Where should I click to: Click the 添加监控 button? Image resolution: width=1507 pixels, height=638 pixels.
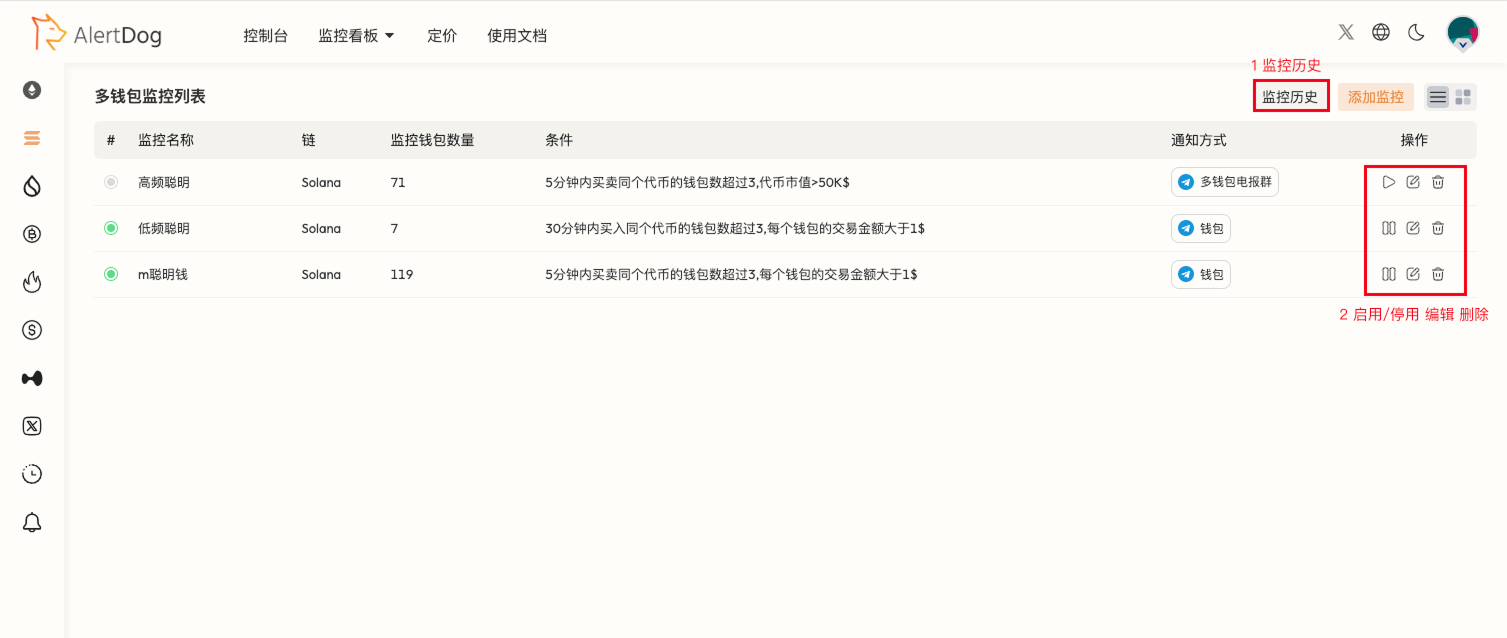[x=1375, y=96]
